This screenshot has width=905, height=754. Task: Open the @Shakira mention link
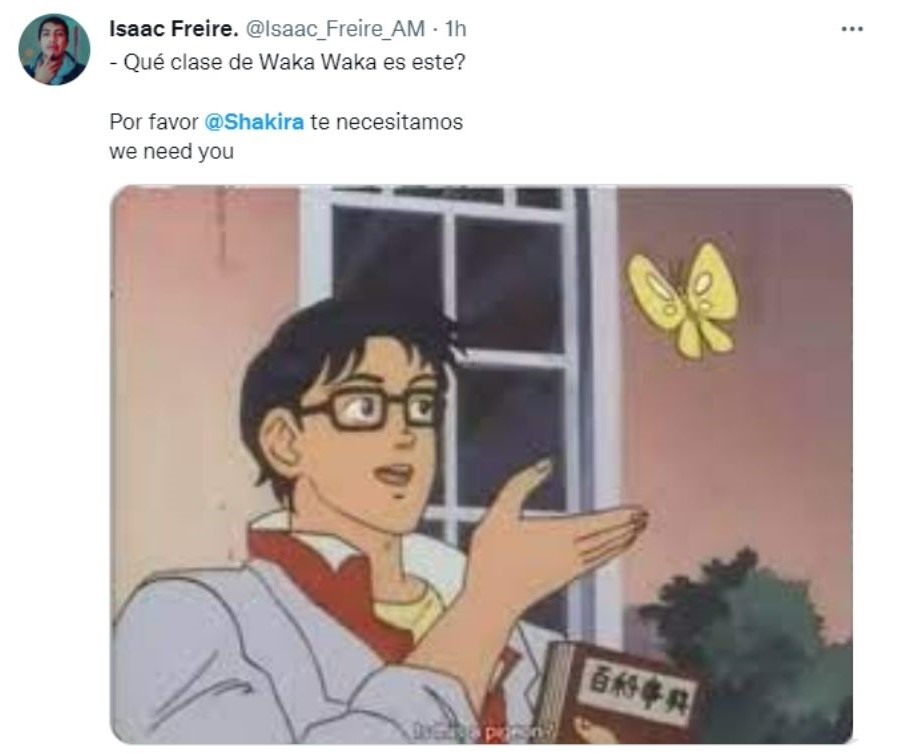tap(254, 122)
